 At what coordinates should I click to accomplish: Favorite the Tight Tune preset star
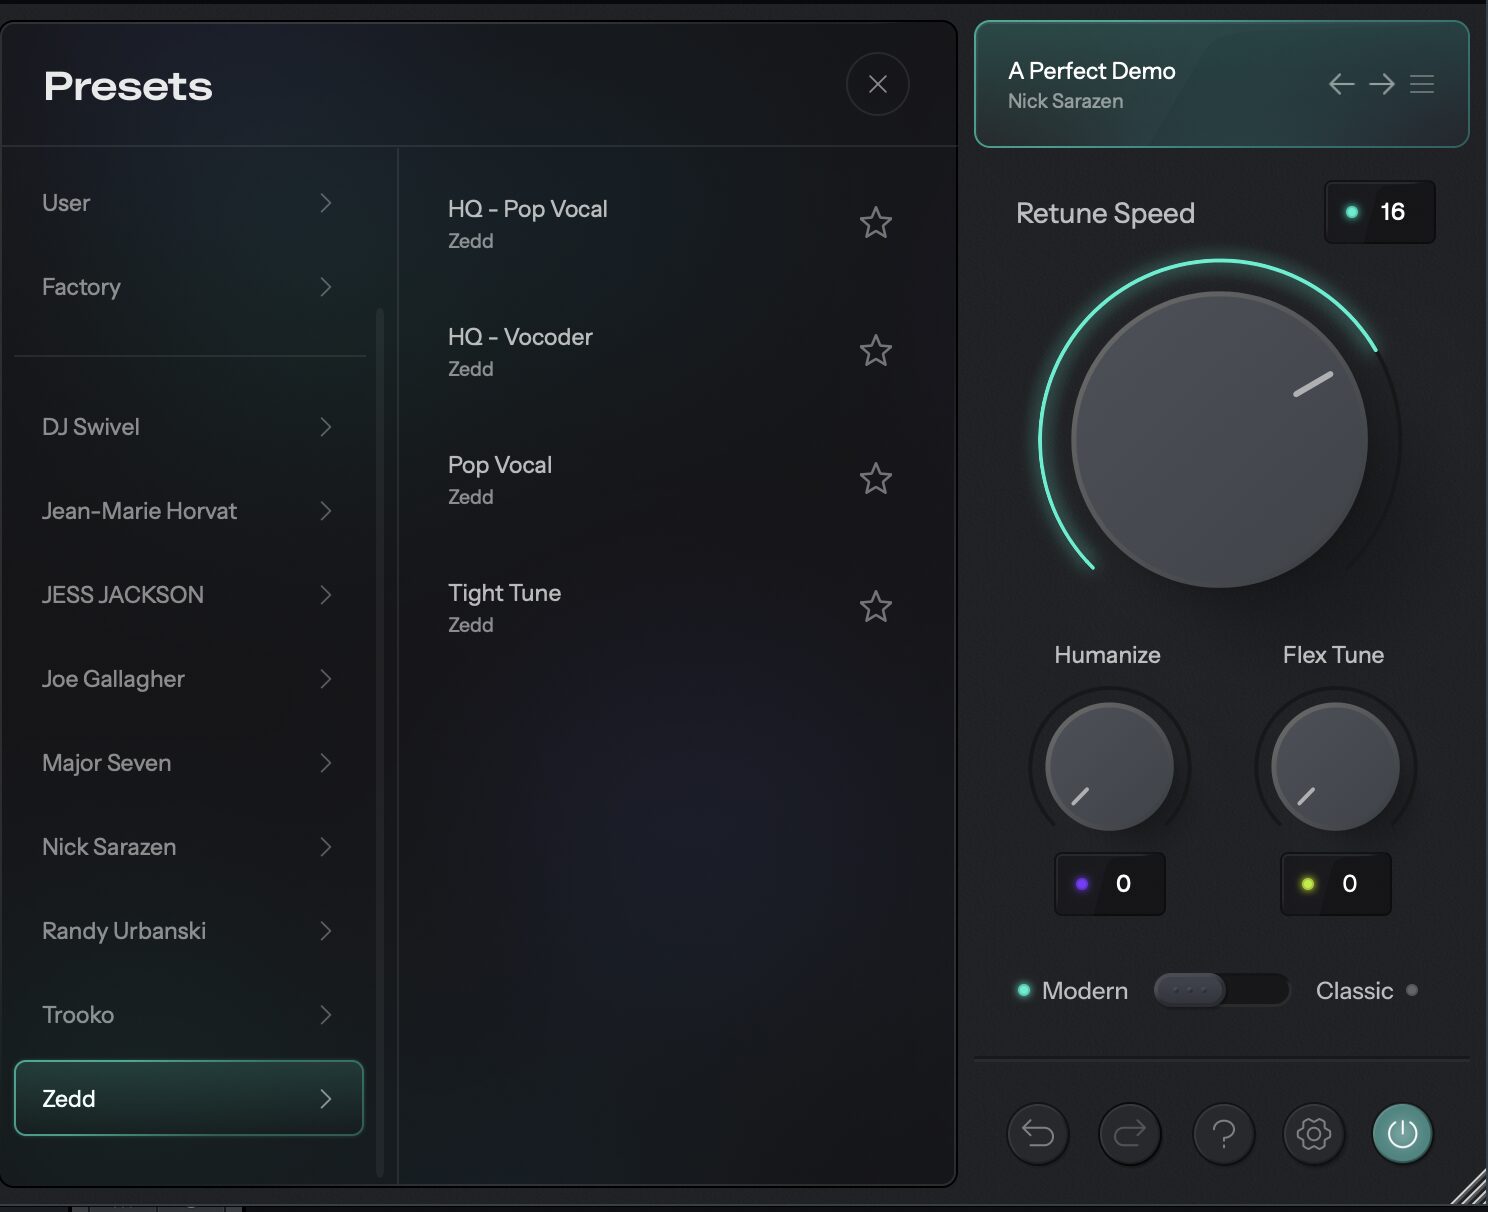coord(875,607)
